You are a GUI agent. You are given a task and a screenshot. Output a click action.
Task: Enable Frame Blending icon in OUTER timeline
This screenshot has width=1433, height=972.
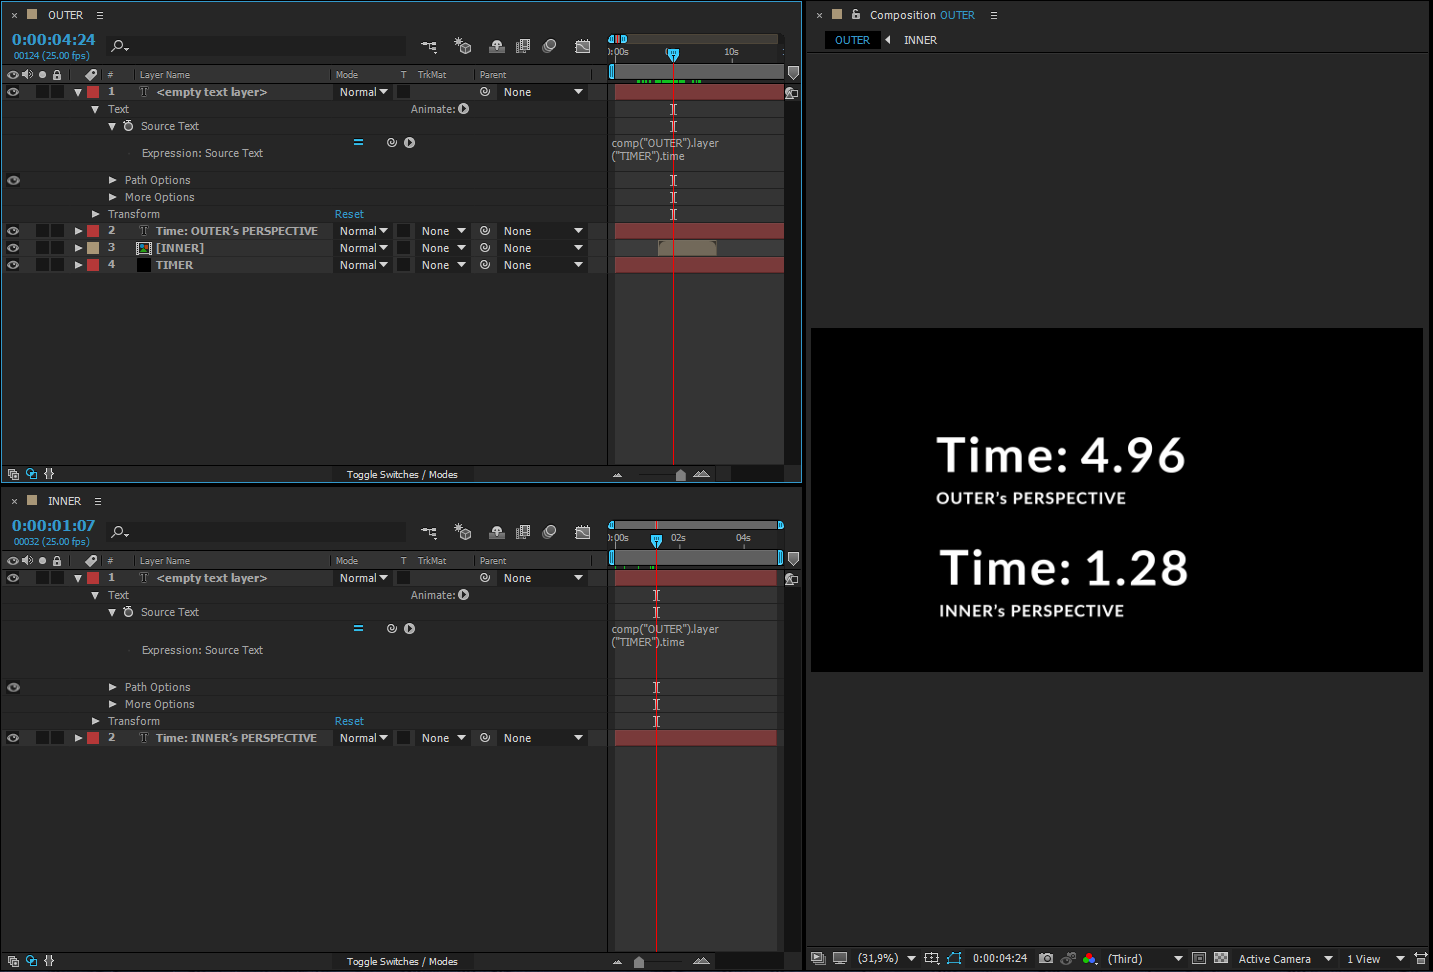(523, 46)
